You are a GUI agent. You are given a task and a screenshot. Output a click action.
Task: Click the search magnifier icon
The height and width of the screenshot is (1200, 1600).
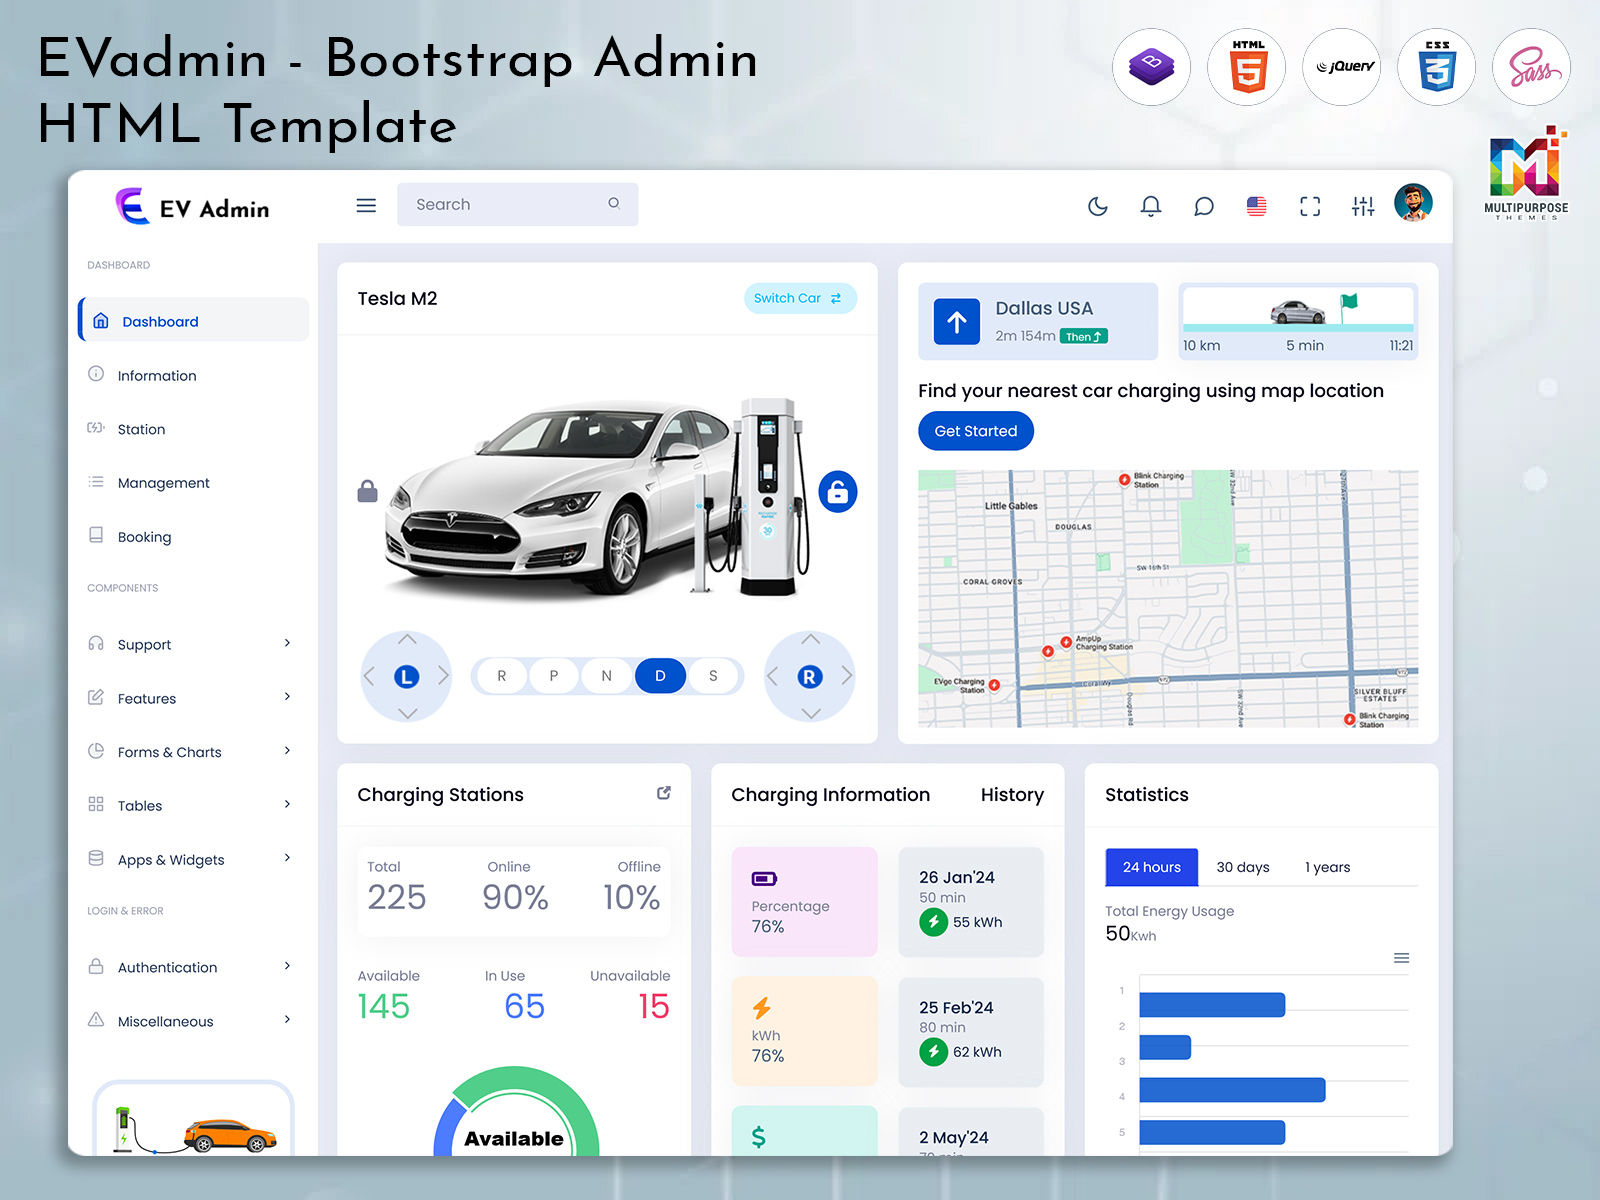pos(613,203)
